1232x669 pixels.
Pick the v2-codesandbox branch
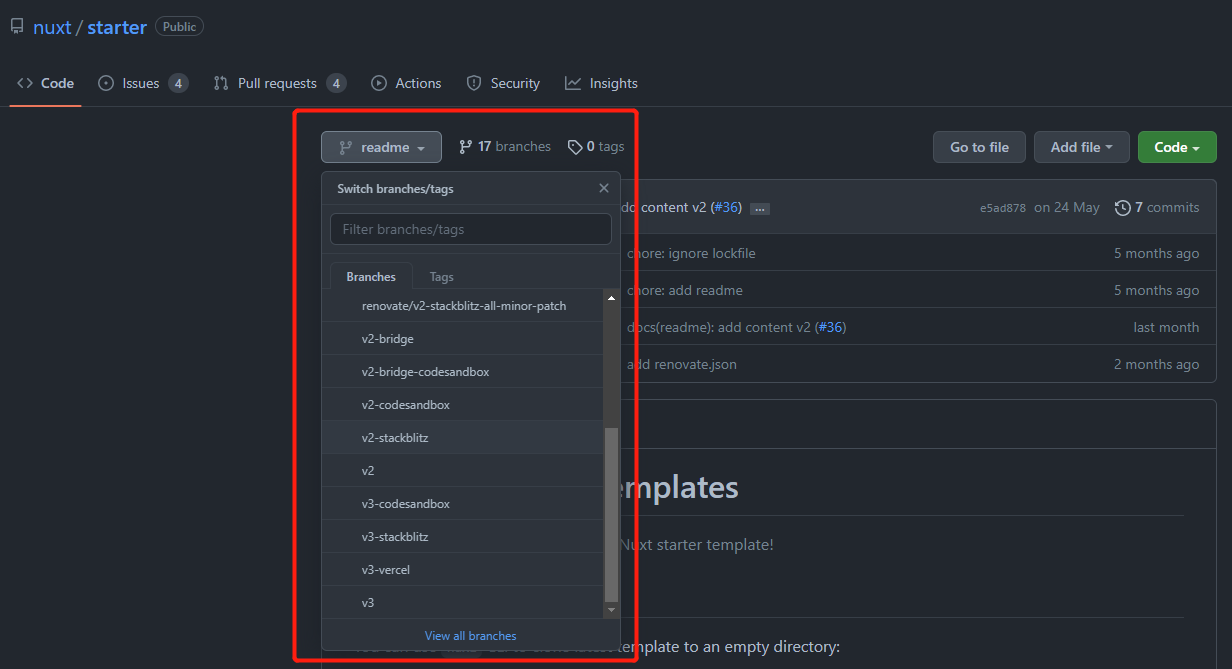[463, 405]
